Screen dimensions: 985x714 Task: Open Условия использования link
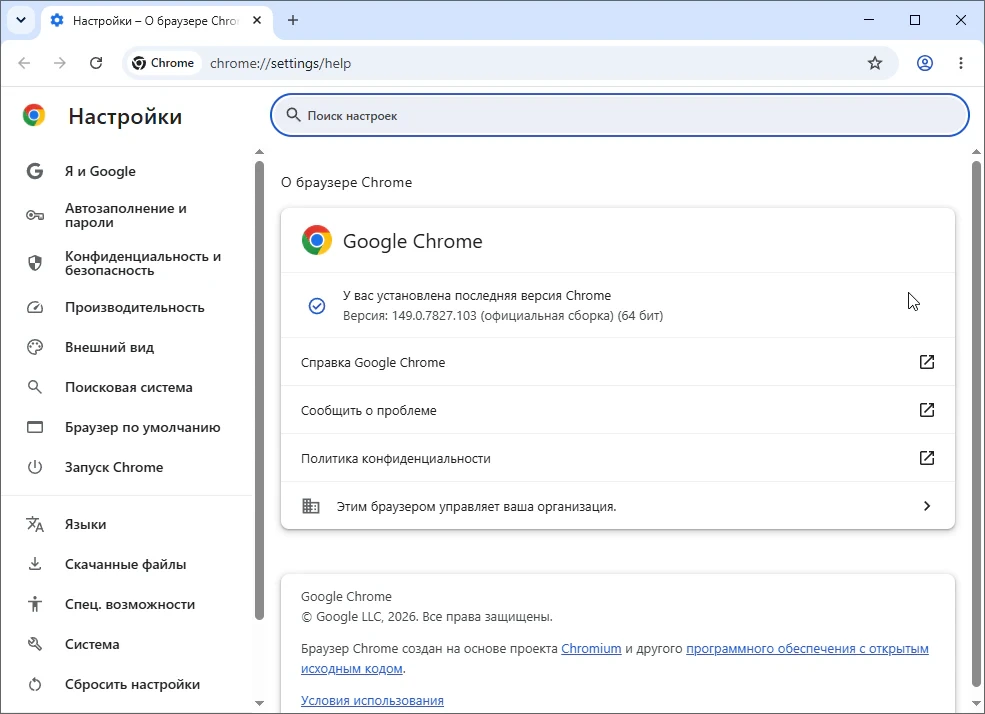click(x=372, y=701)
